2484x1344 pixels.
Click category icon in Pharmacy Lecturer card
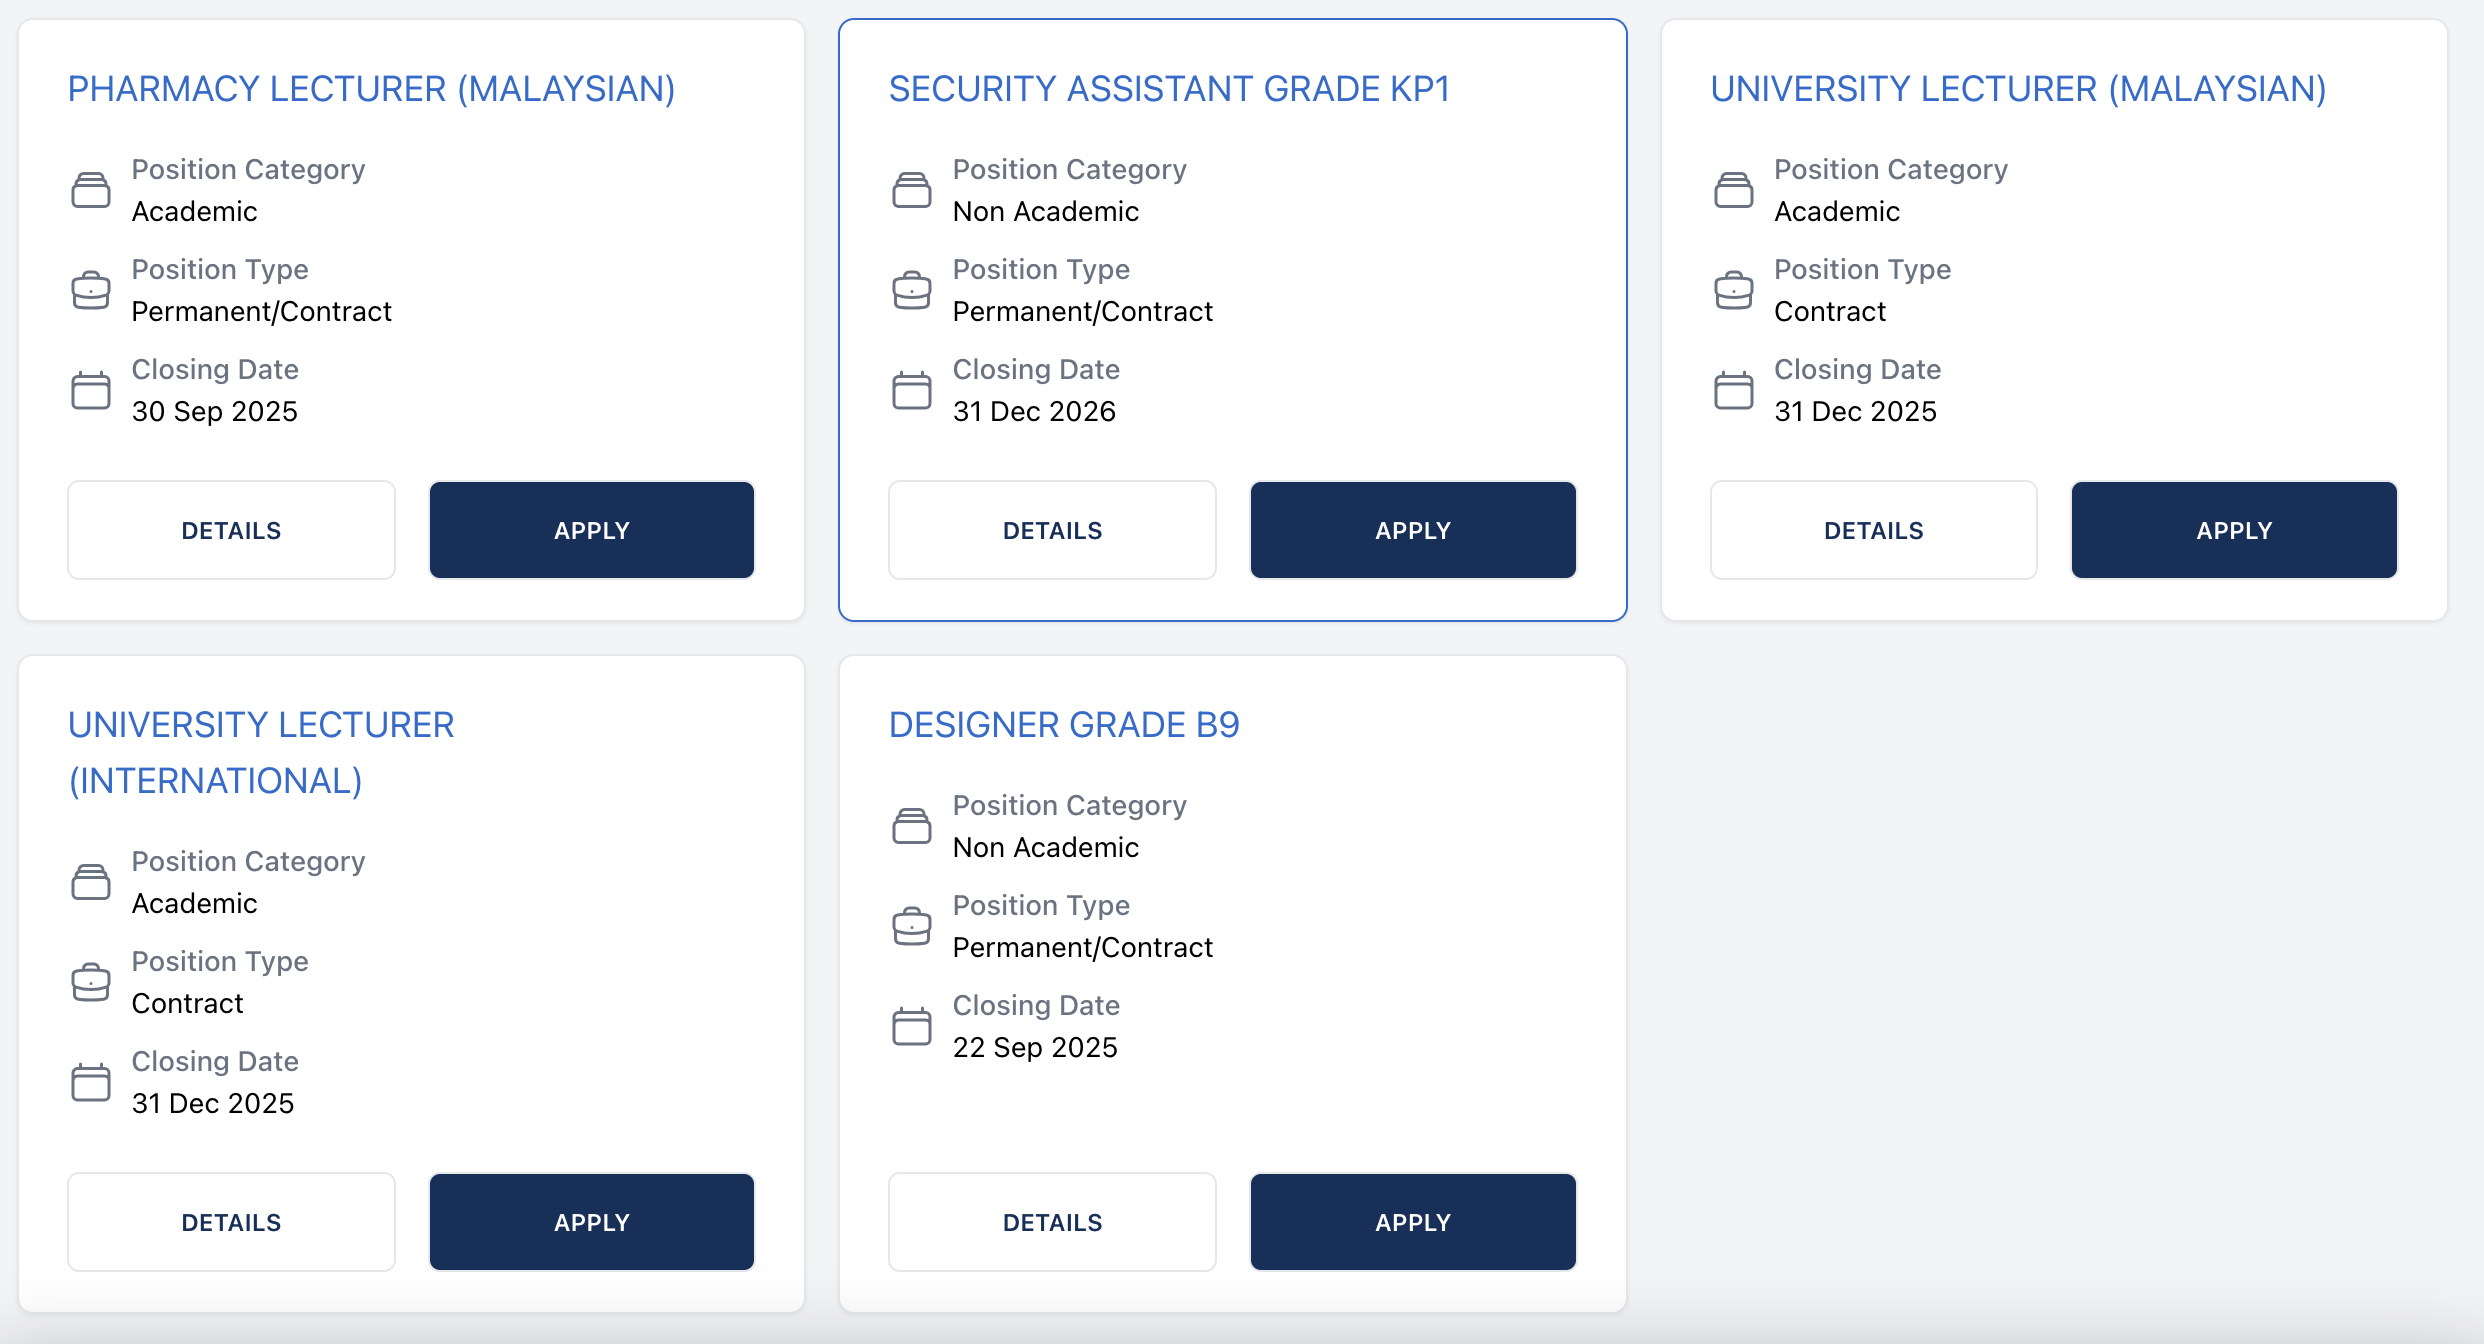91,190
